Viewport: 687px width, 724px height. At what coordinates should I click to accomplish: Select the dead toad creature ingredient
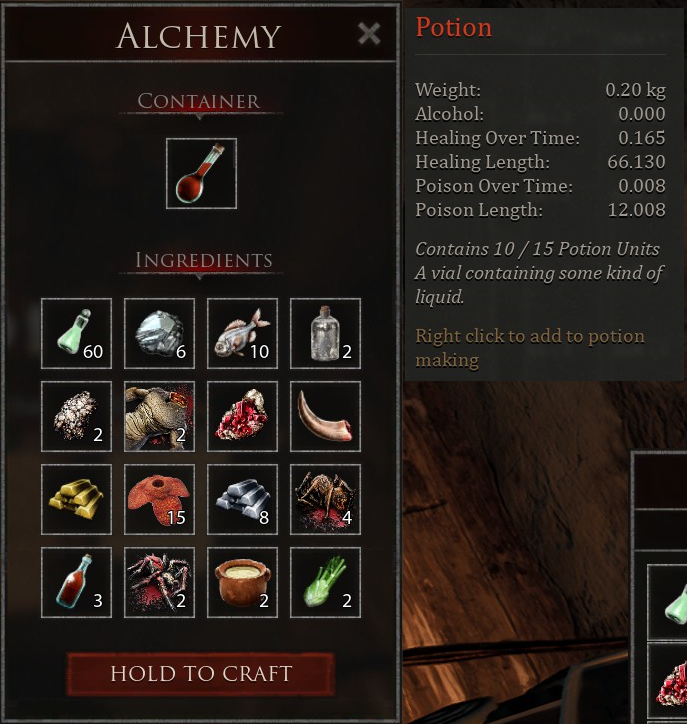[x=159, y=416]
